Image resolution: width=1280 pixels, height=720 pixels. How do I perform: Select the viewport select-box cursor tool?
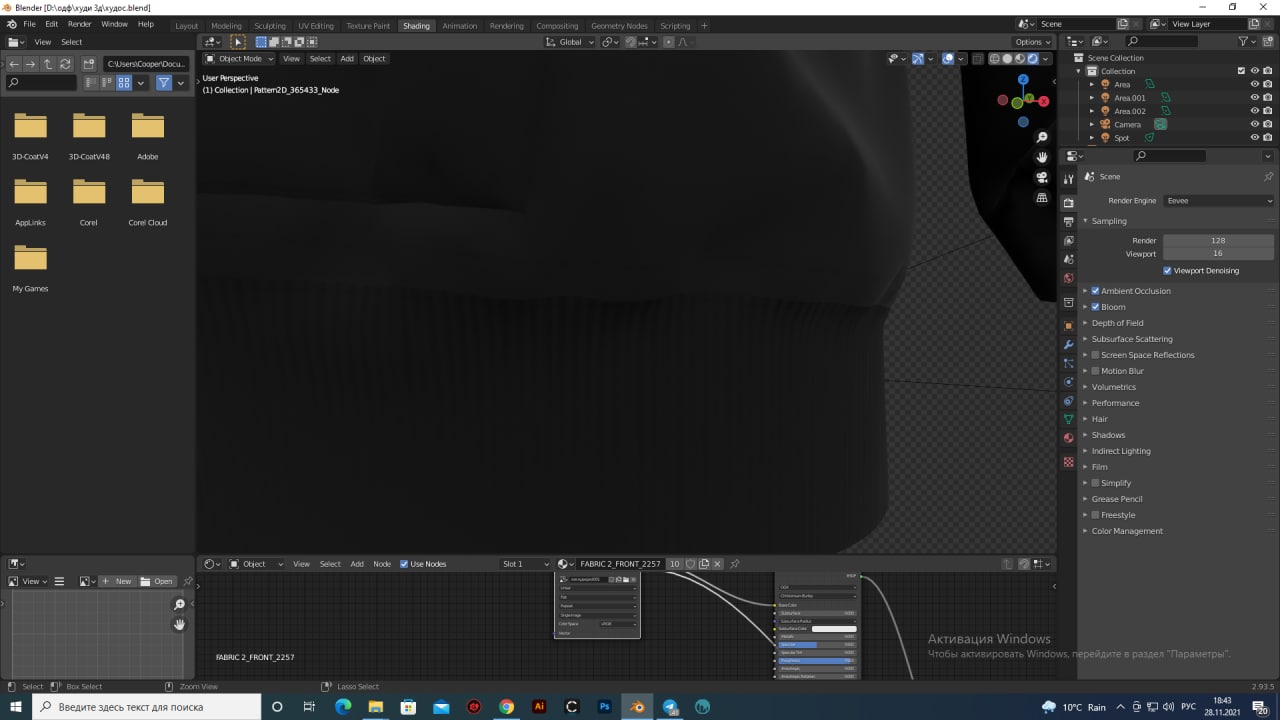[x=238, y=42]
